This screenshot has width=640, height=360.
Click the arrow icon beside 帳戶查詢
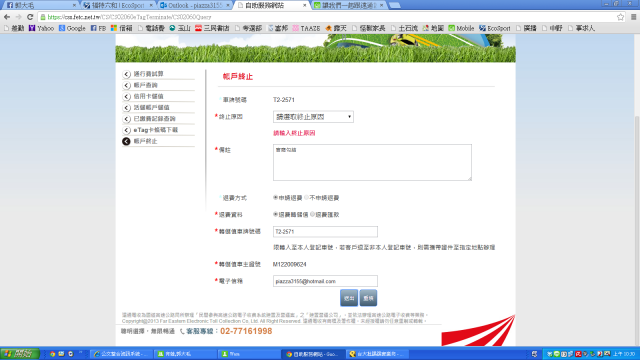(126, 85)
